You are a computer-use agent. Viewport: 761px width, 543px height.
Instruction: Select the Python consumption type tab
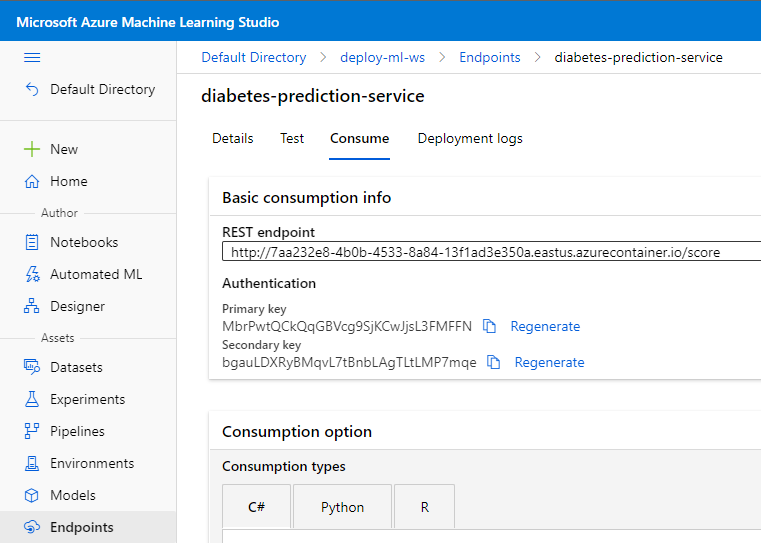click(x=342, y=507)
